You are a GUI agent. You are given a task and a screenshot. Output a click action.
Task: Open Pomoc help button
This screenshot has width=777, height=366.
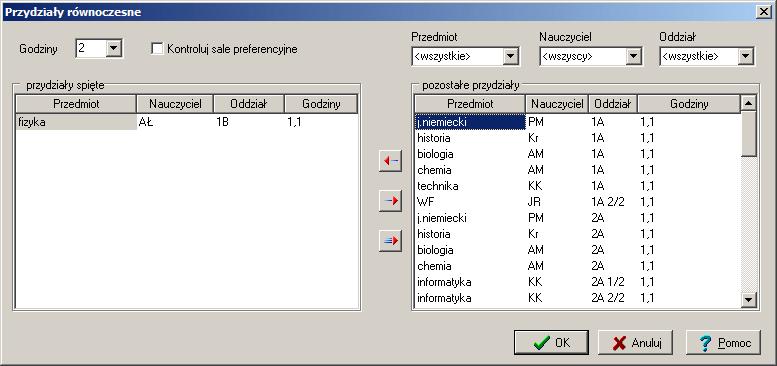click(x=723, y=342)
